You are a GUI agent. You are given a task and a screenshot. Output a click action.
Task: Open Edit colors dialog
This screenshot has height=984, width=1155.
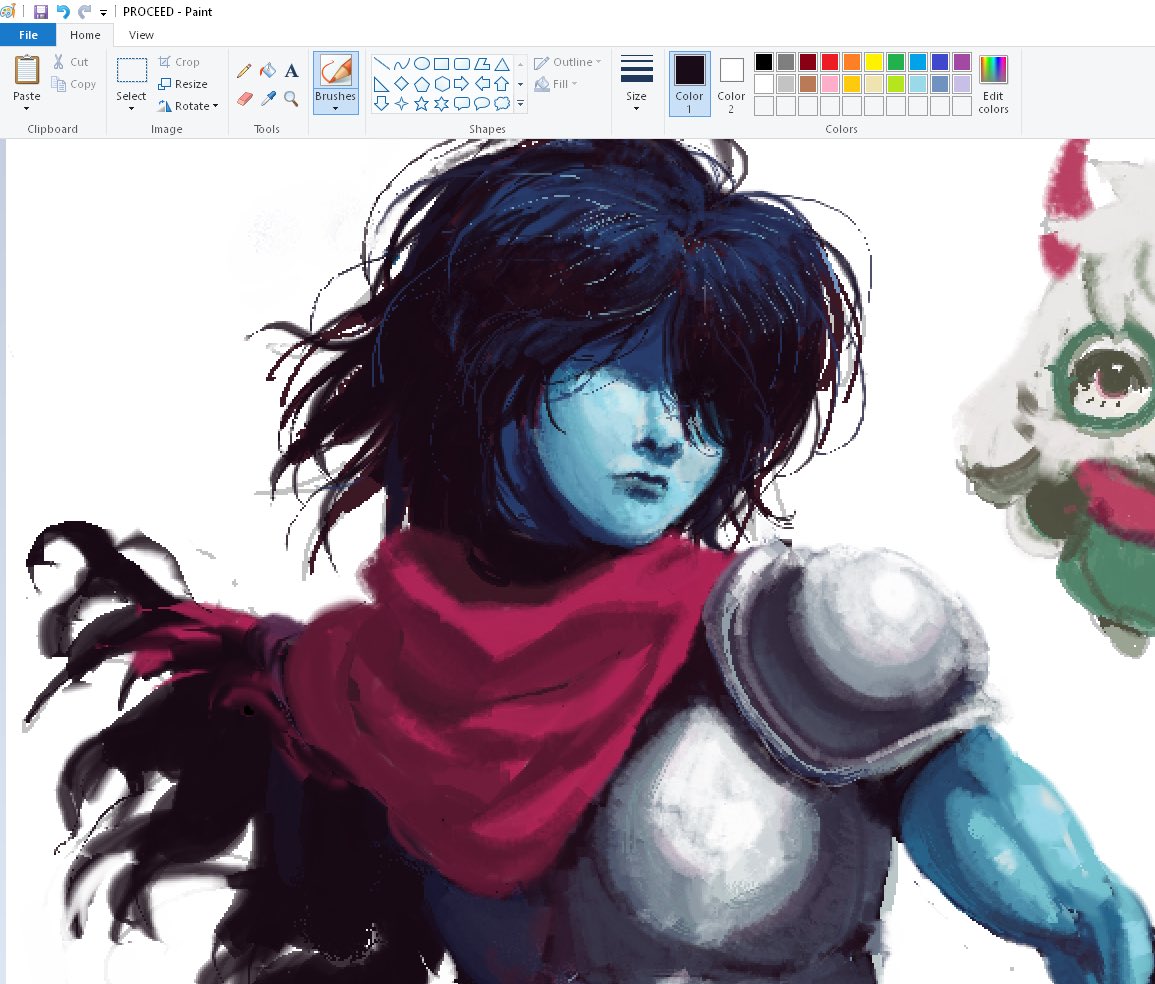(993, 84)
